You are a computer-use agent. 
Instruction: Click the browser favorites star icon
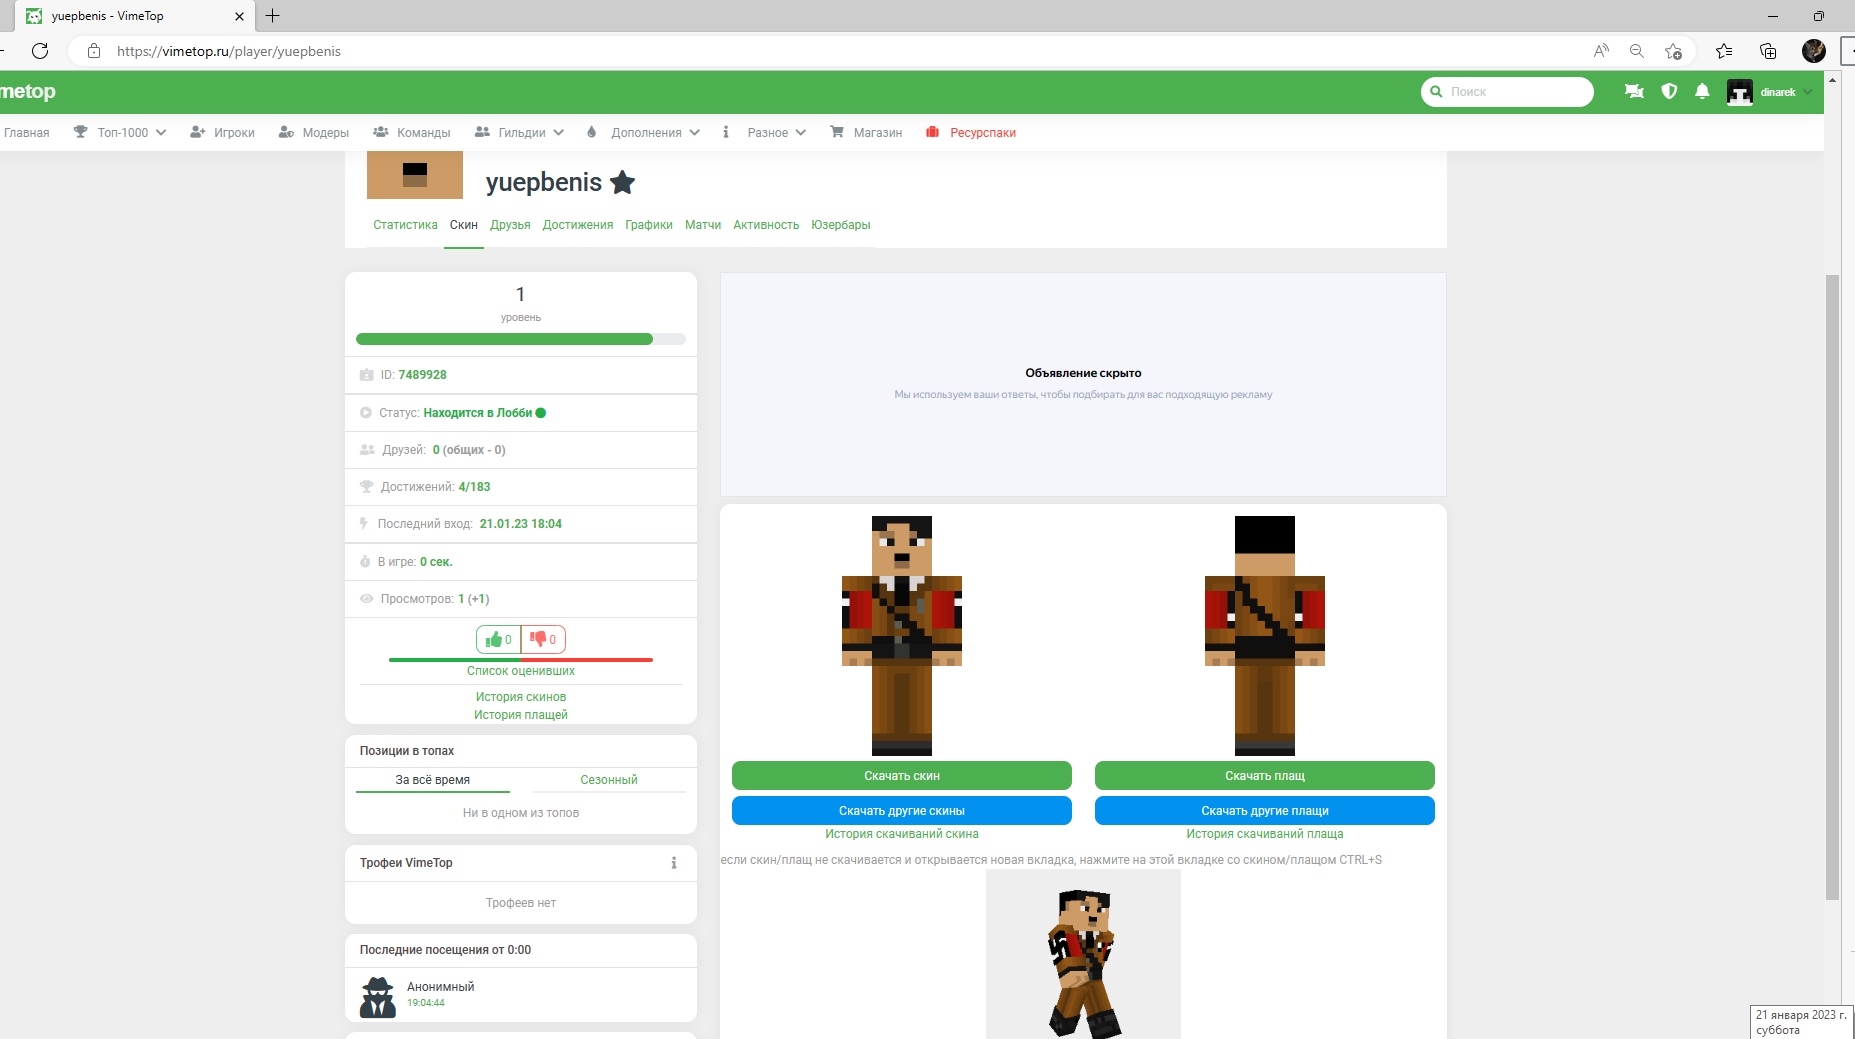click(x=1724, y=51)
